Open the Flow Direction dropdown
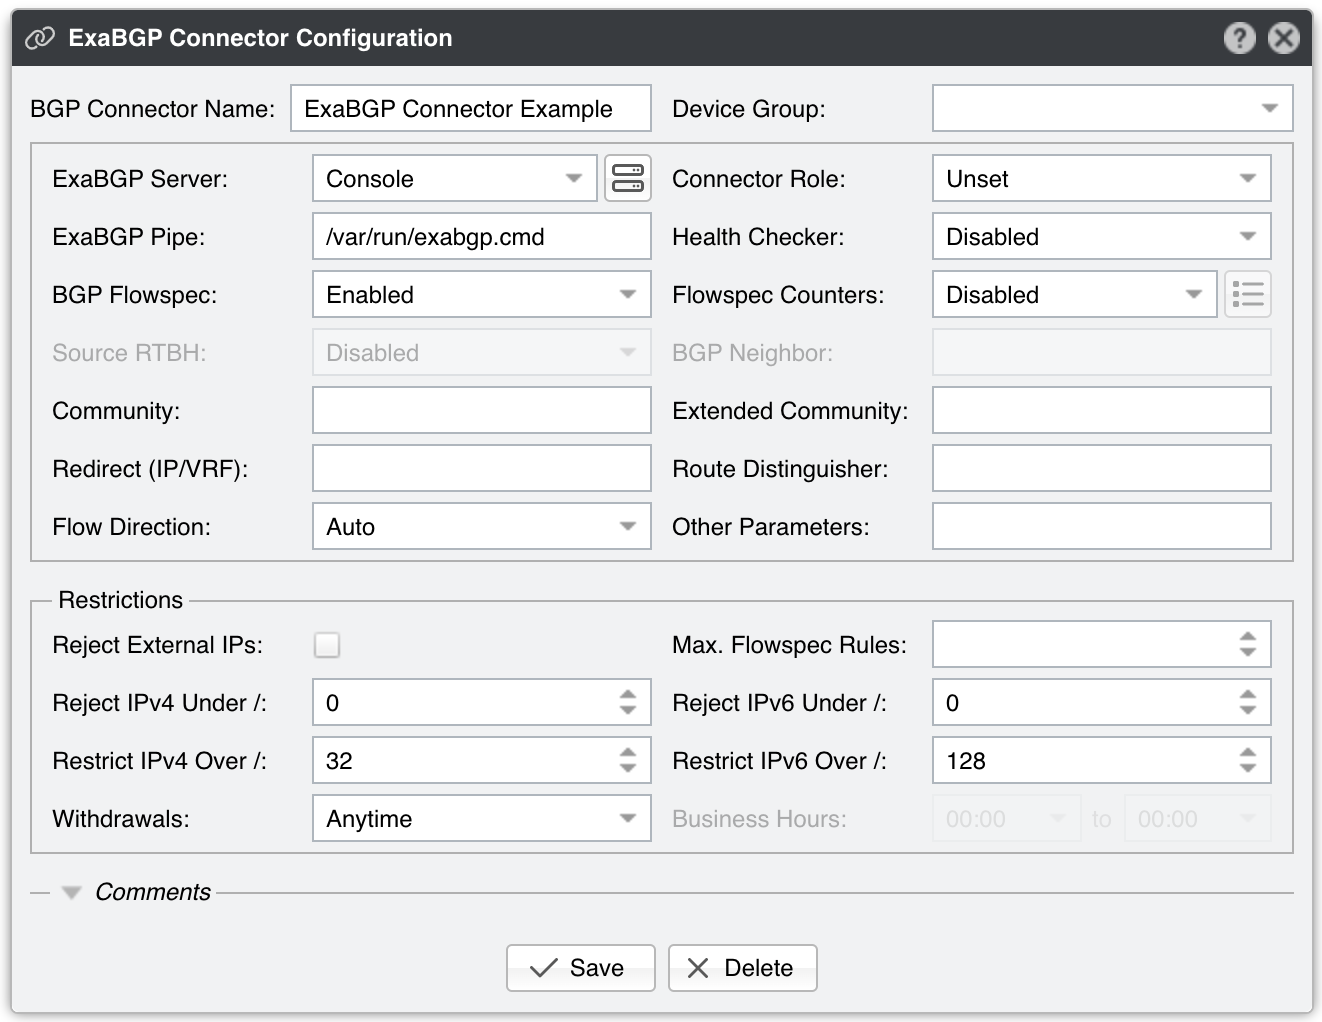This screenshot has width=1322, height=1022. 482,527
